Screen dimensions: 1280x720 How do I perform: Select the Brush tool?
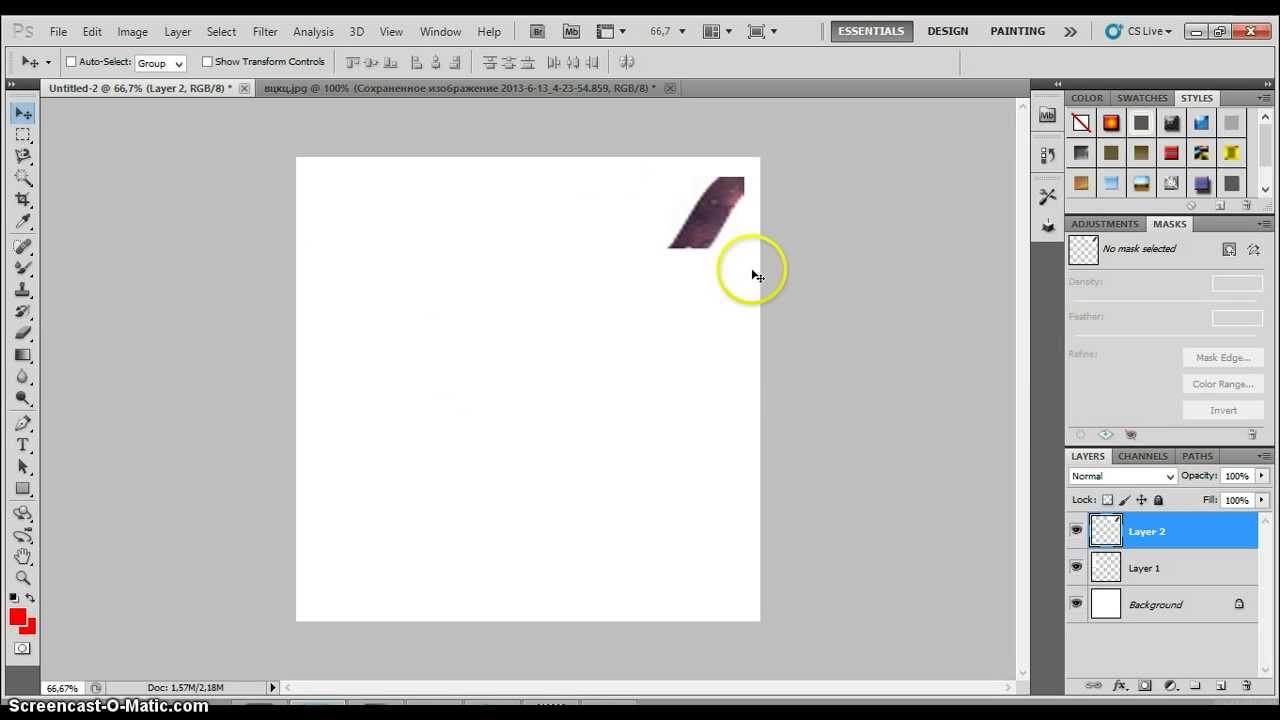(x=23, y=268)
